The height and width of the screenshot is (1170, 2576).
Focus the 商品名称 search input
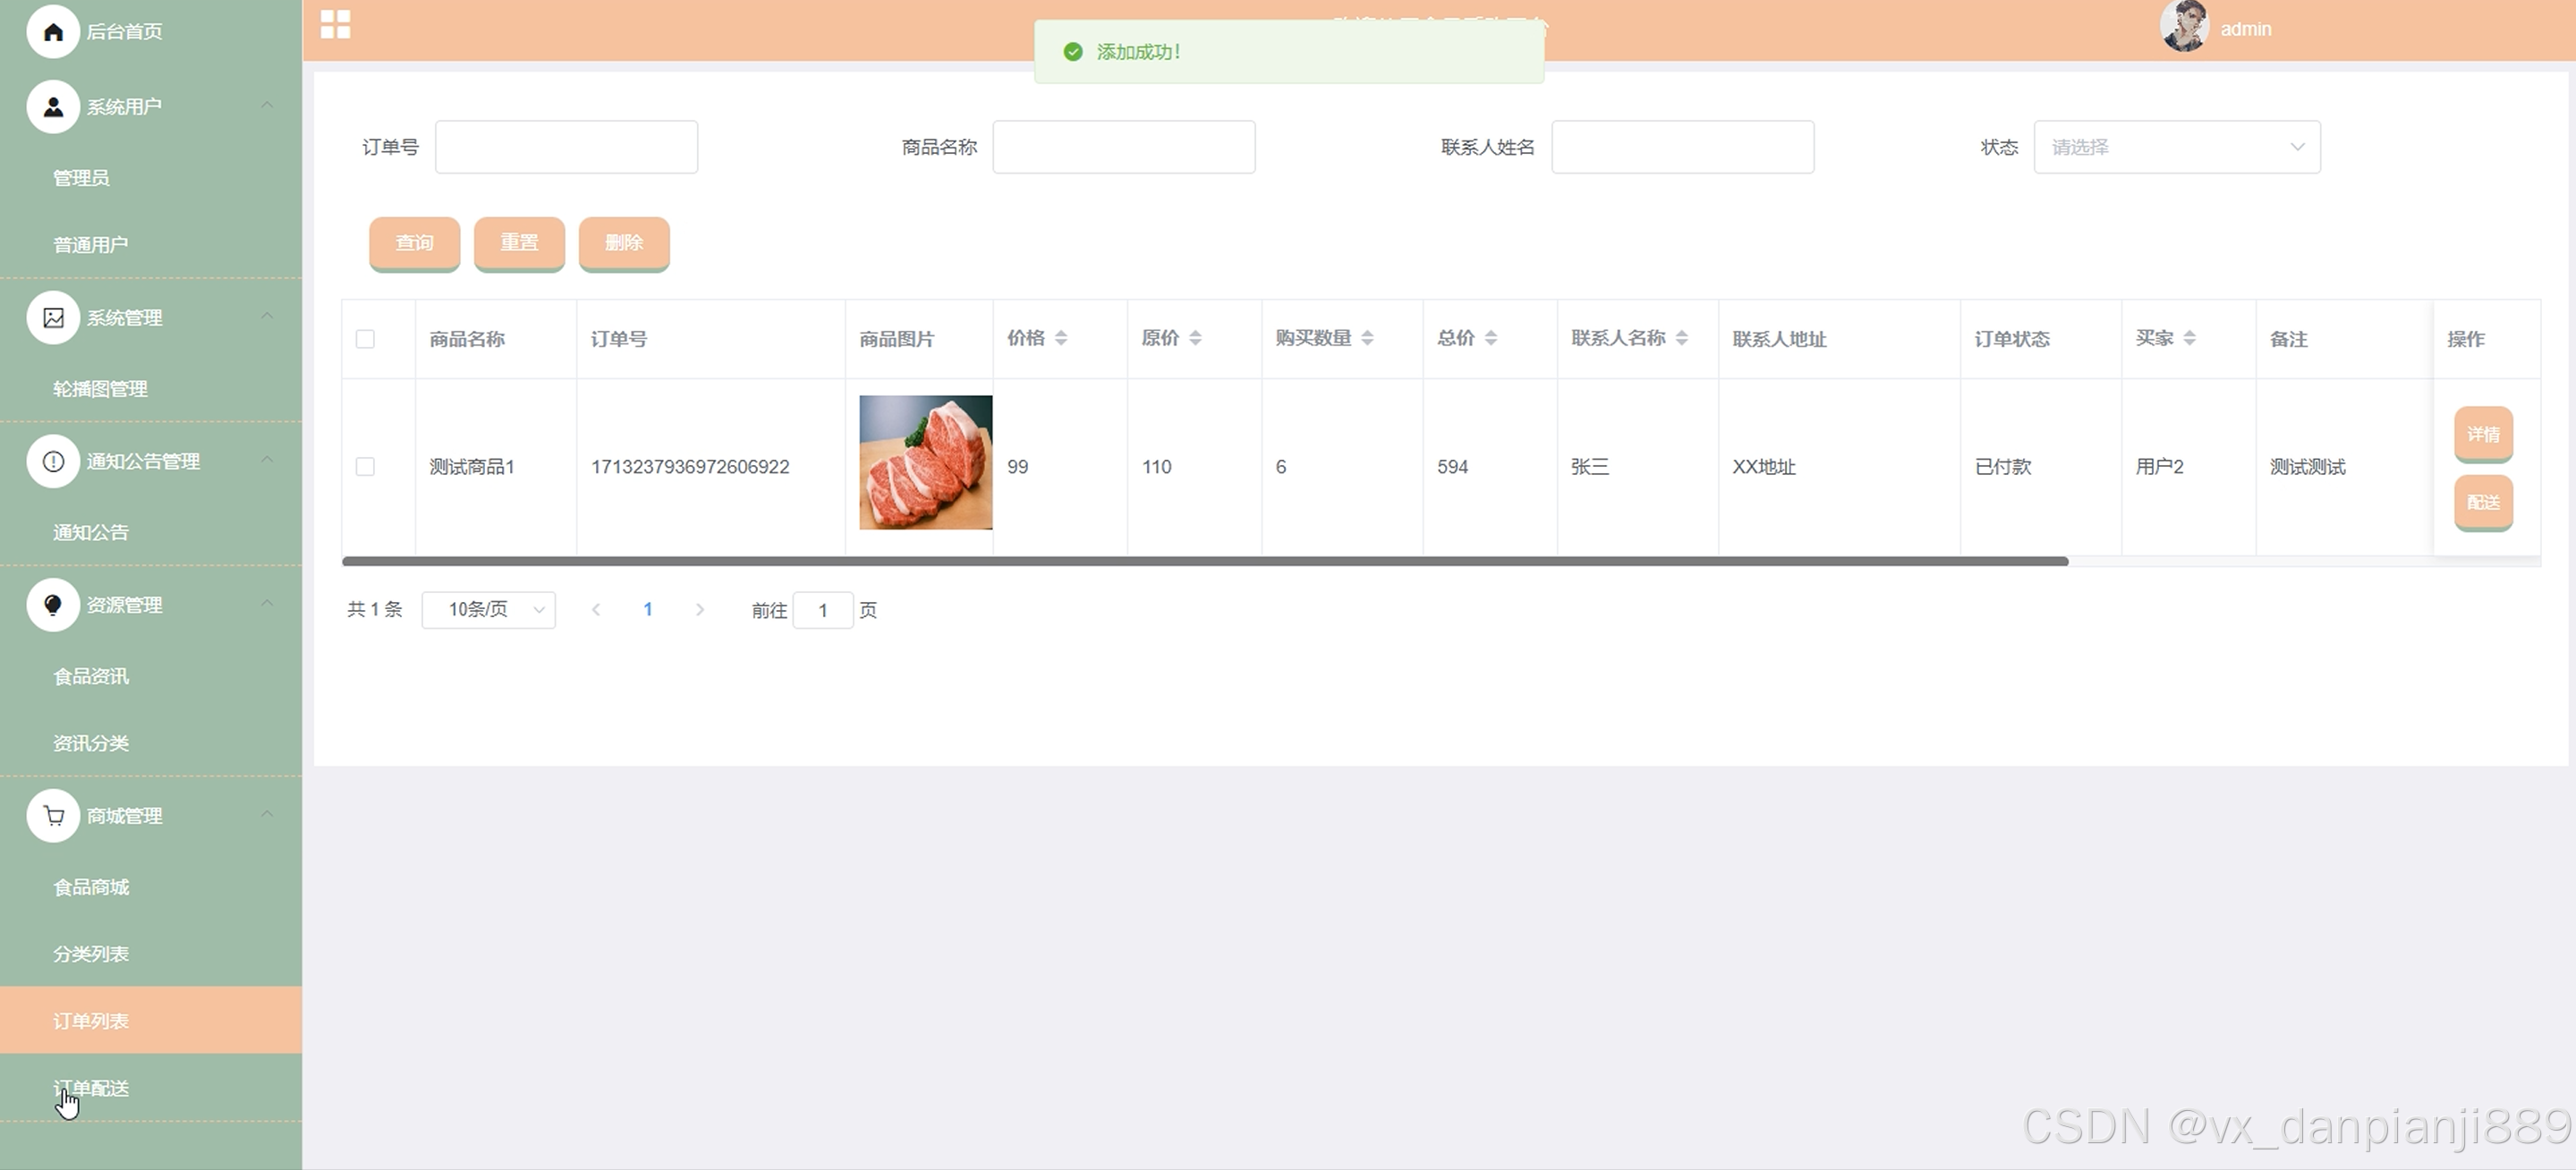(1124, 147)
